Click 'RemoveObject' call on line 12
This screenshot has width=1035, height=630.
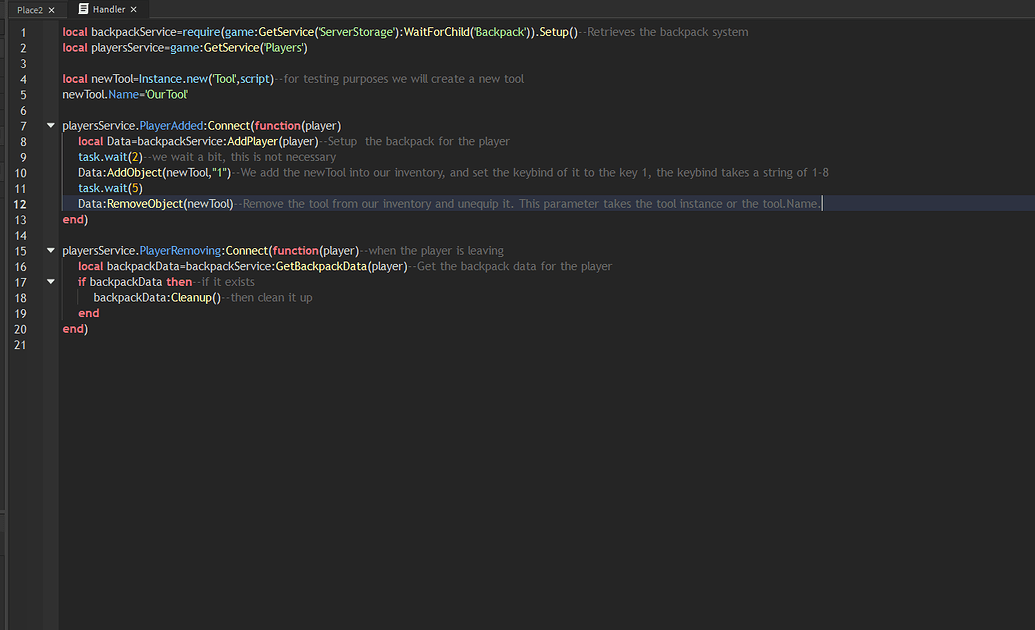(145, 204)
